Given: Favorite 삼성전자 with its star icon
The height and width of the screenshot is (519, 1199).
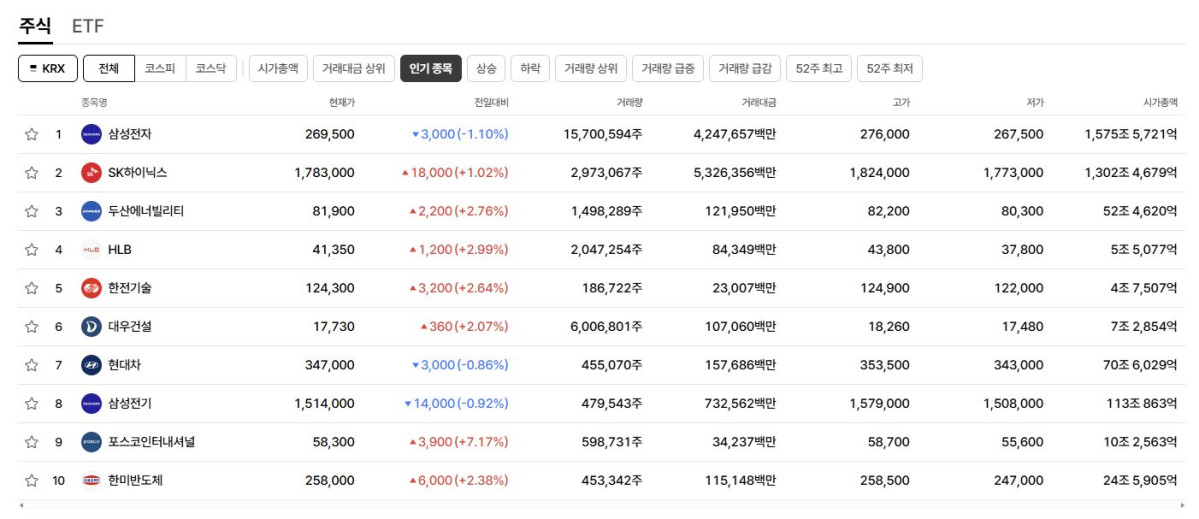Looking at the screenshot, I should (x=31, y=135).
